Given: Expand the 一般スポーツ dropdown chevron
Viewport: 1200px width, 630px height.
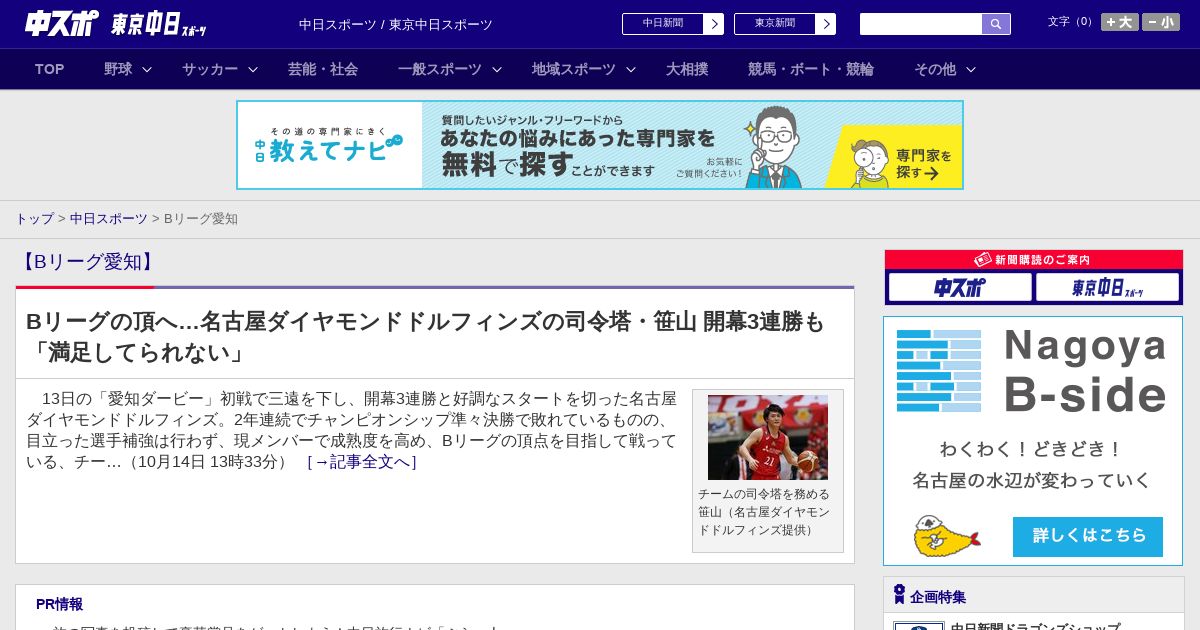Looking at the screenshot, I should coord(497,69).
